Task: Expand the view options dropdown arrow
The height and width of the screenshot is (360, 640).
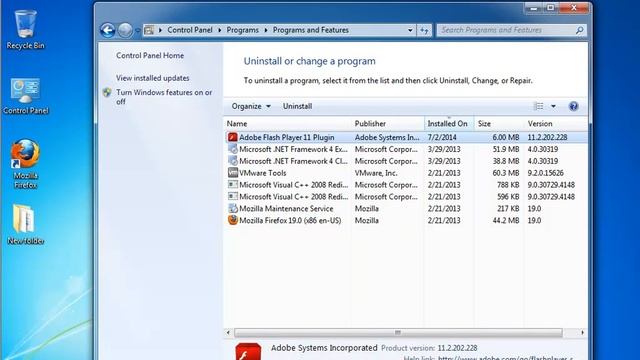Action: click(x=553, y=106)
